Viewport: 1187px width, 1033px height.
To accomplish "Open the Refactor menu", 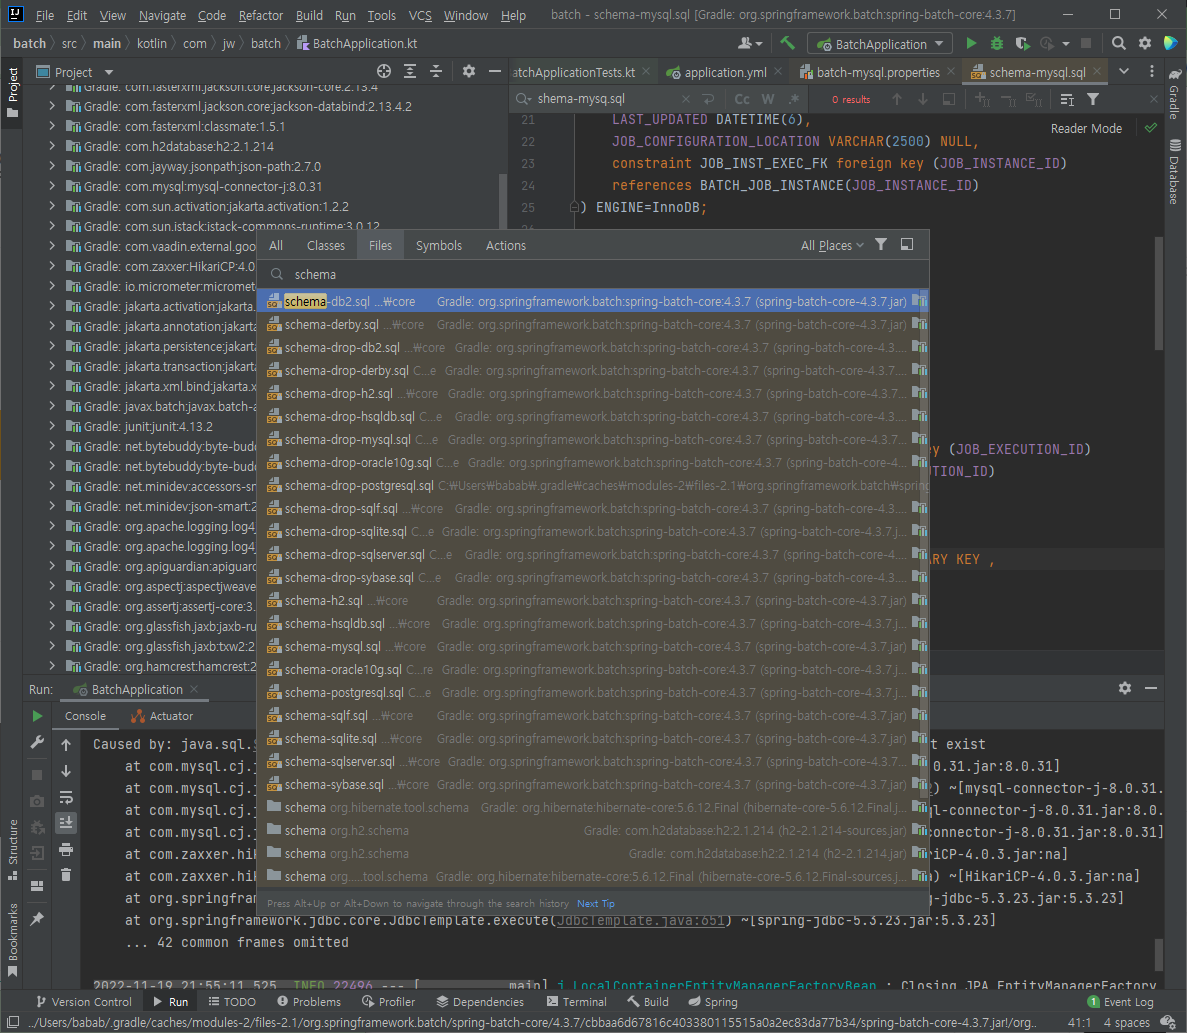I will click(x=260, y=15).
